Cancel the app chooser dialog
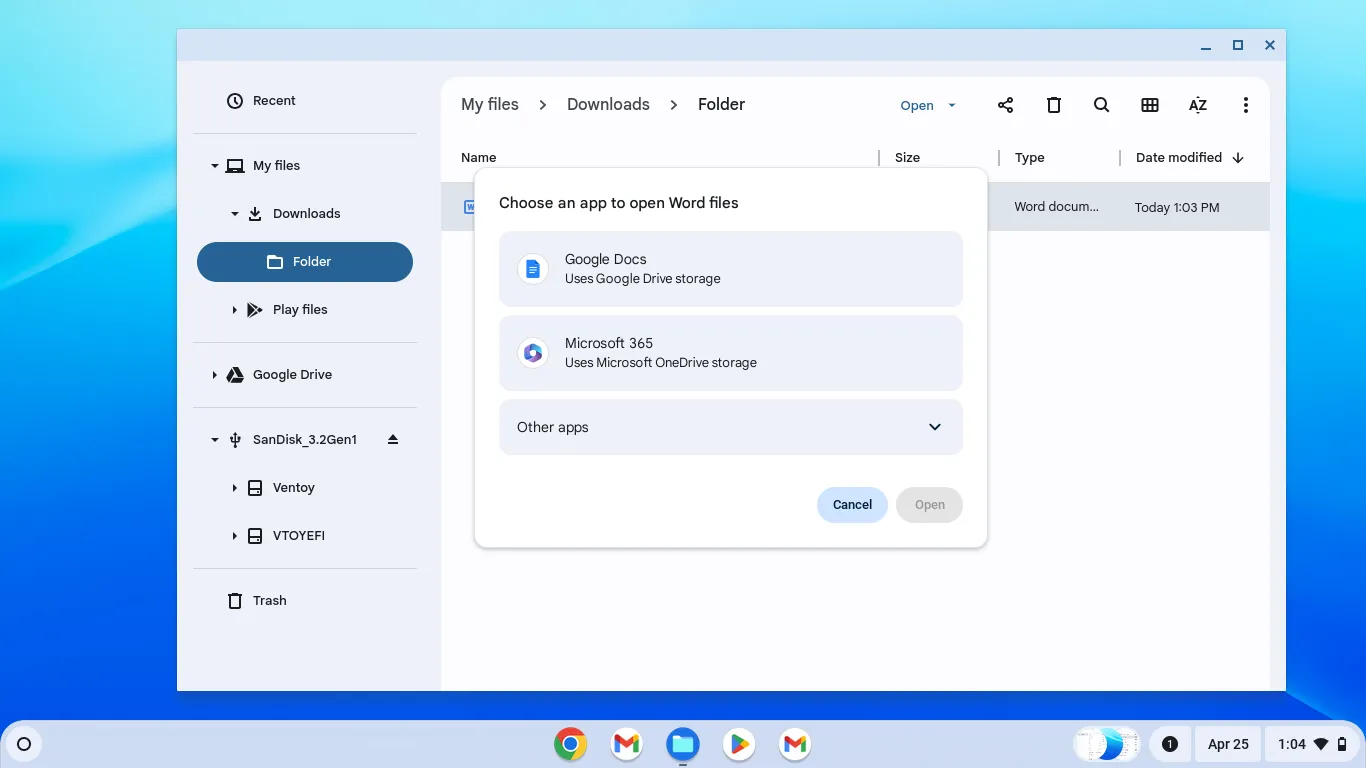 [852, 505]
